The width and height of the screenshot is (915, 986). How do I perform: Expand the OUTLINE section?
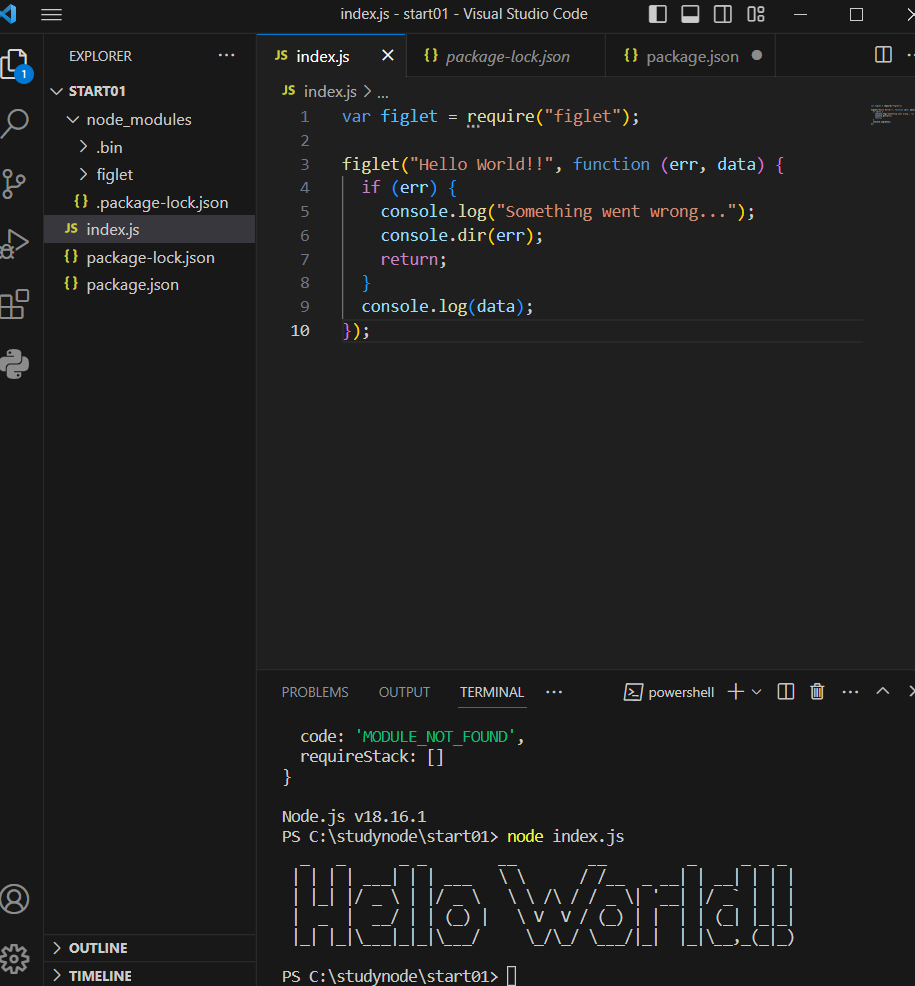tap(150, 948)
